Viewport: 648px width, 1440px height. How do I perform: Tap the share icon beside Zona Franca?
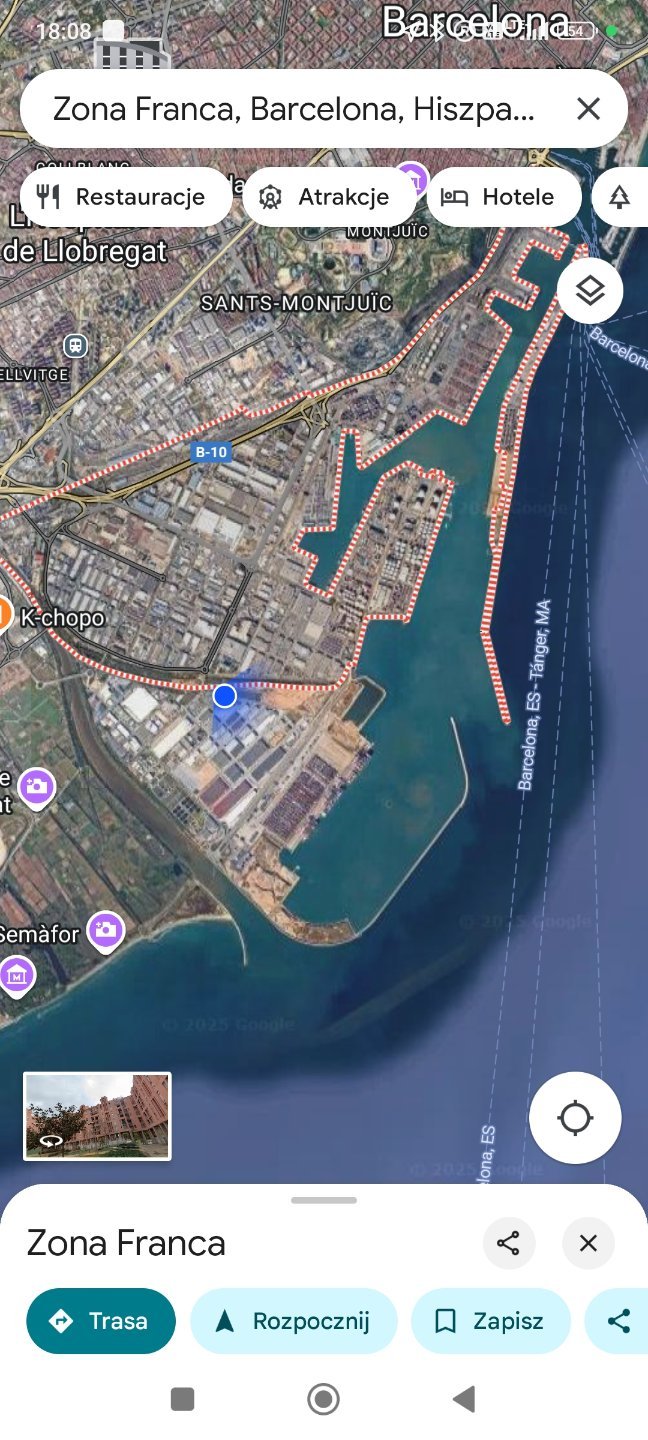click(x=509, y=1243)
